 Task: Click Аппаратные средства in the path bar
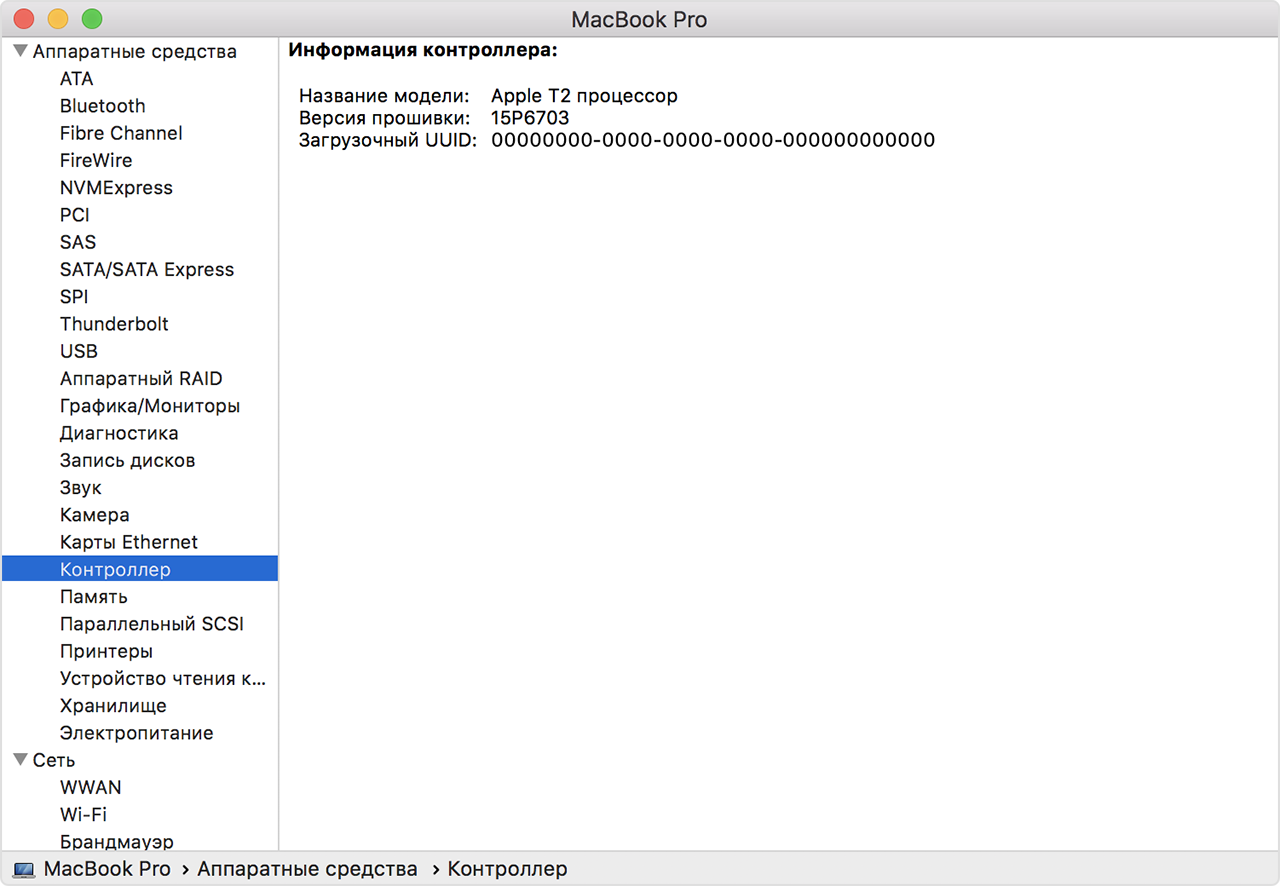coord(307,869)
